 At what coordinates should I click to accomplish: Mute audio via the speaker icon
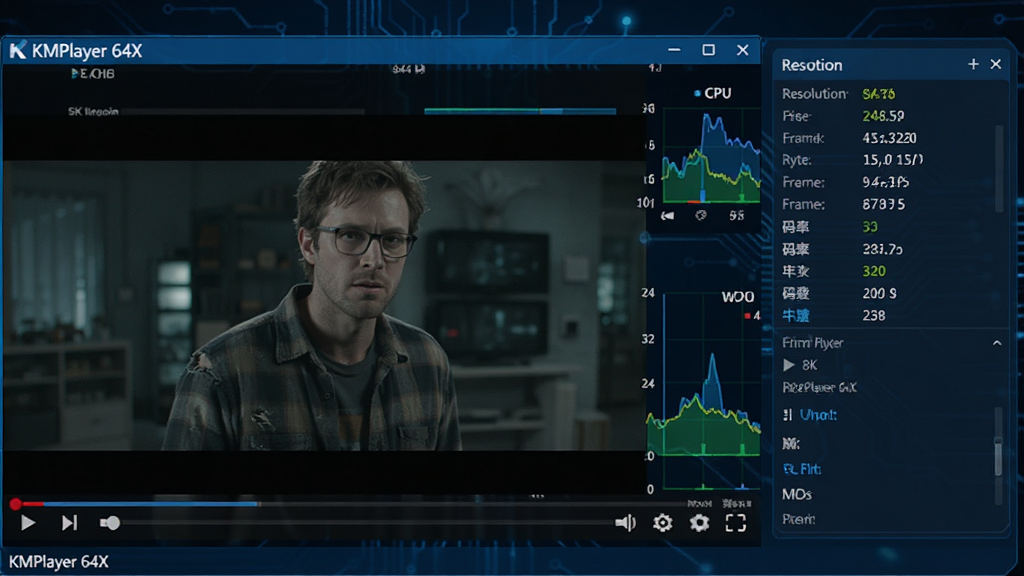(625, 522)
